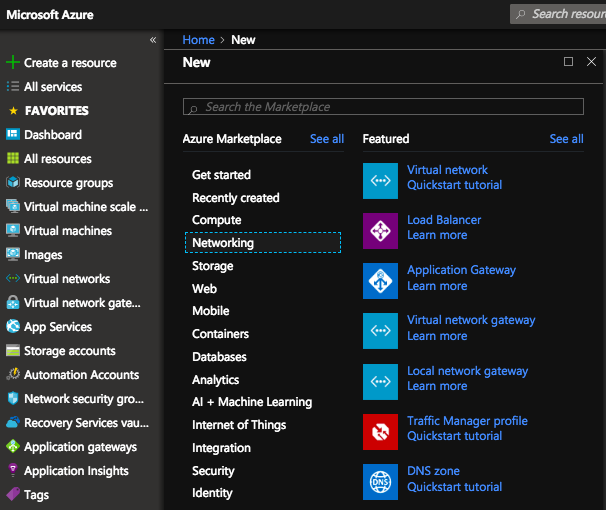Screen dimensions: 606x510
Task: Click the DNS zone tile icon
Action: (380, 482)
